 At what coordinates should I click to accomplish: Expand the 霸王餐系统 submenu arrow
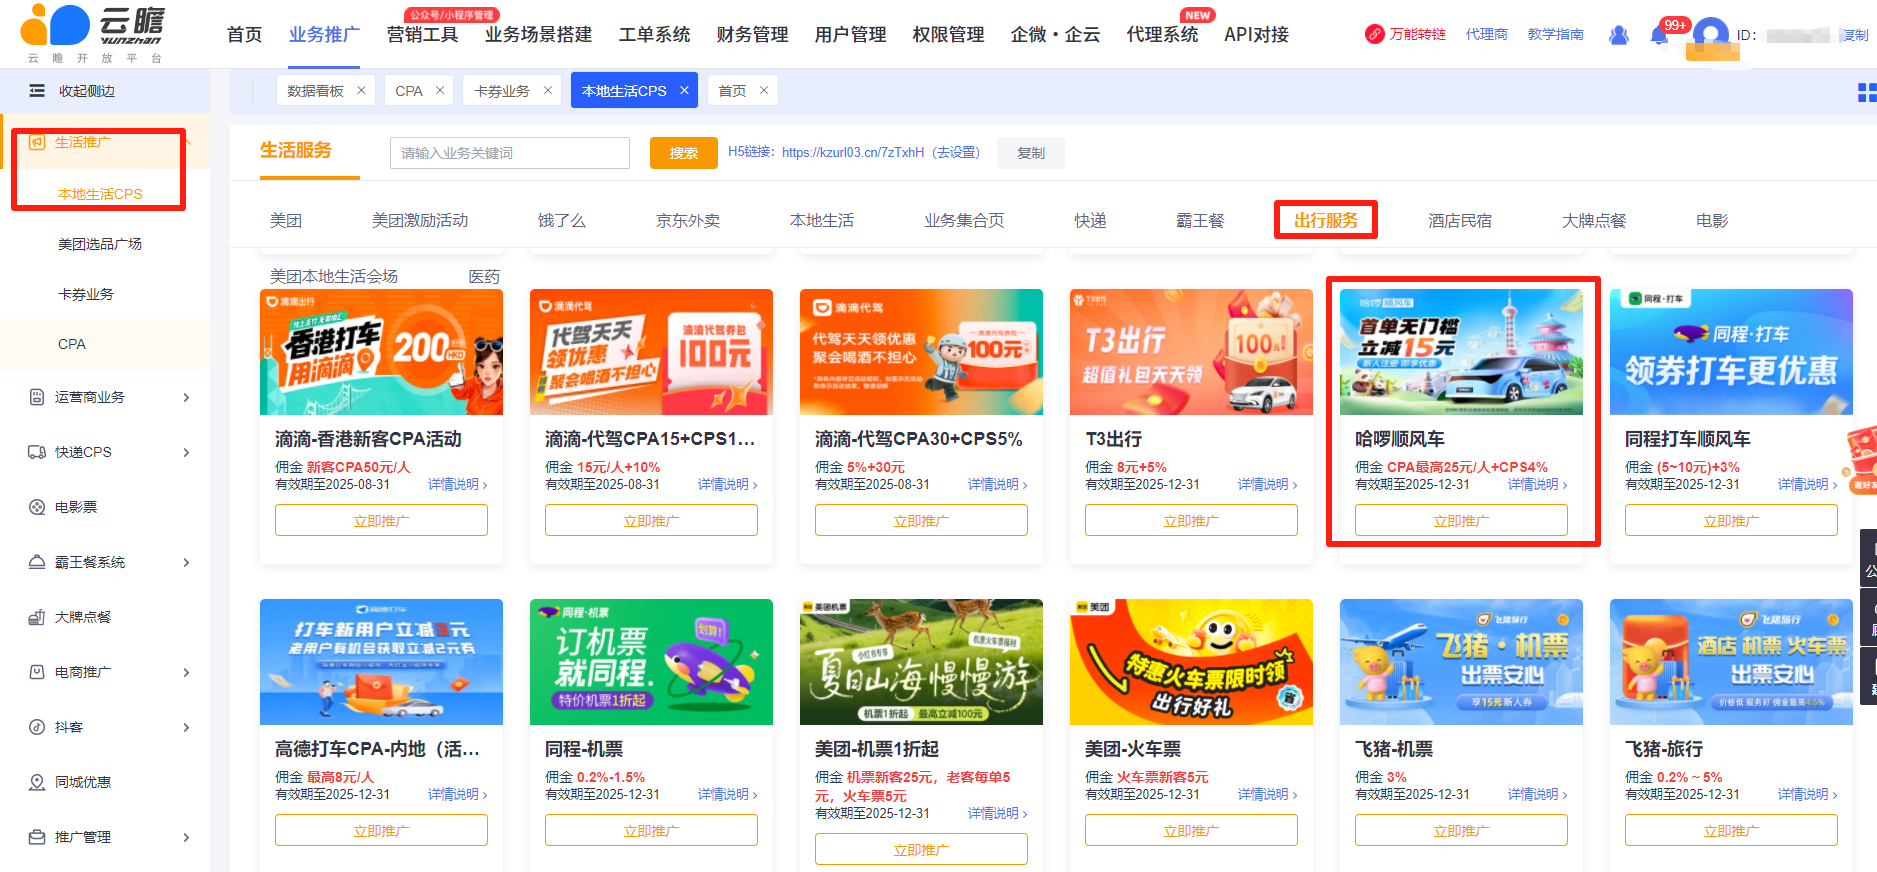coord(186,562)
